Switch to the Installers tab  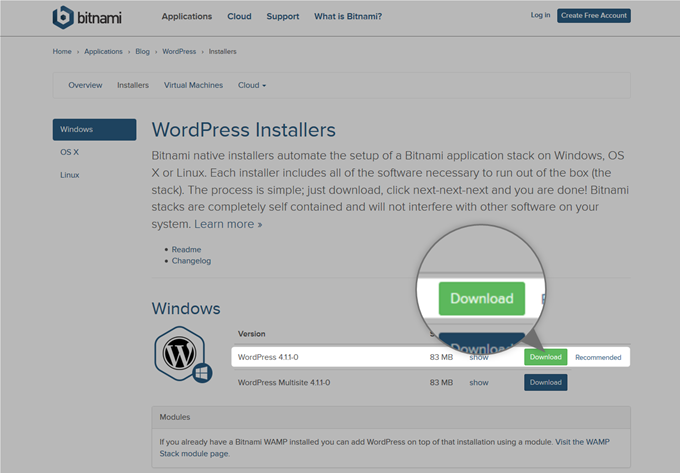133,85
